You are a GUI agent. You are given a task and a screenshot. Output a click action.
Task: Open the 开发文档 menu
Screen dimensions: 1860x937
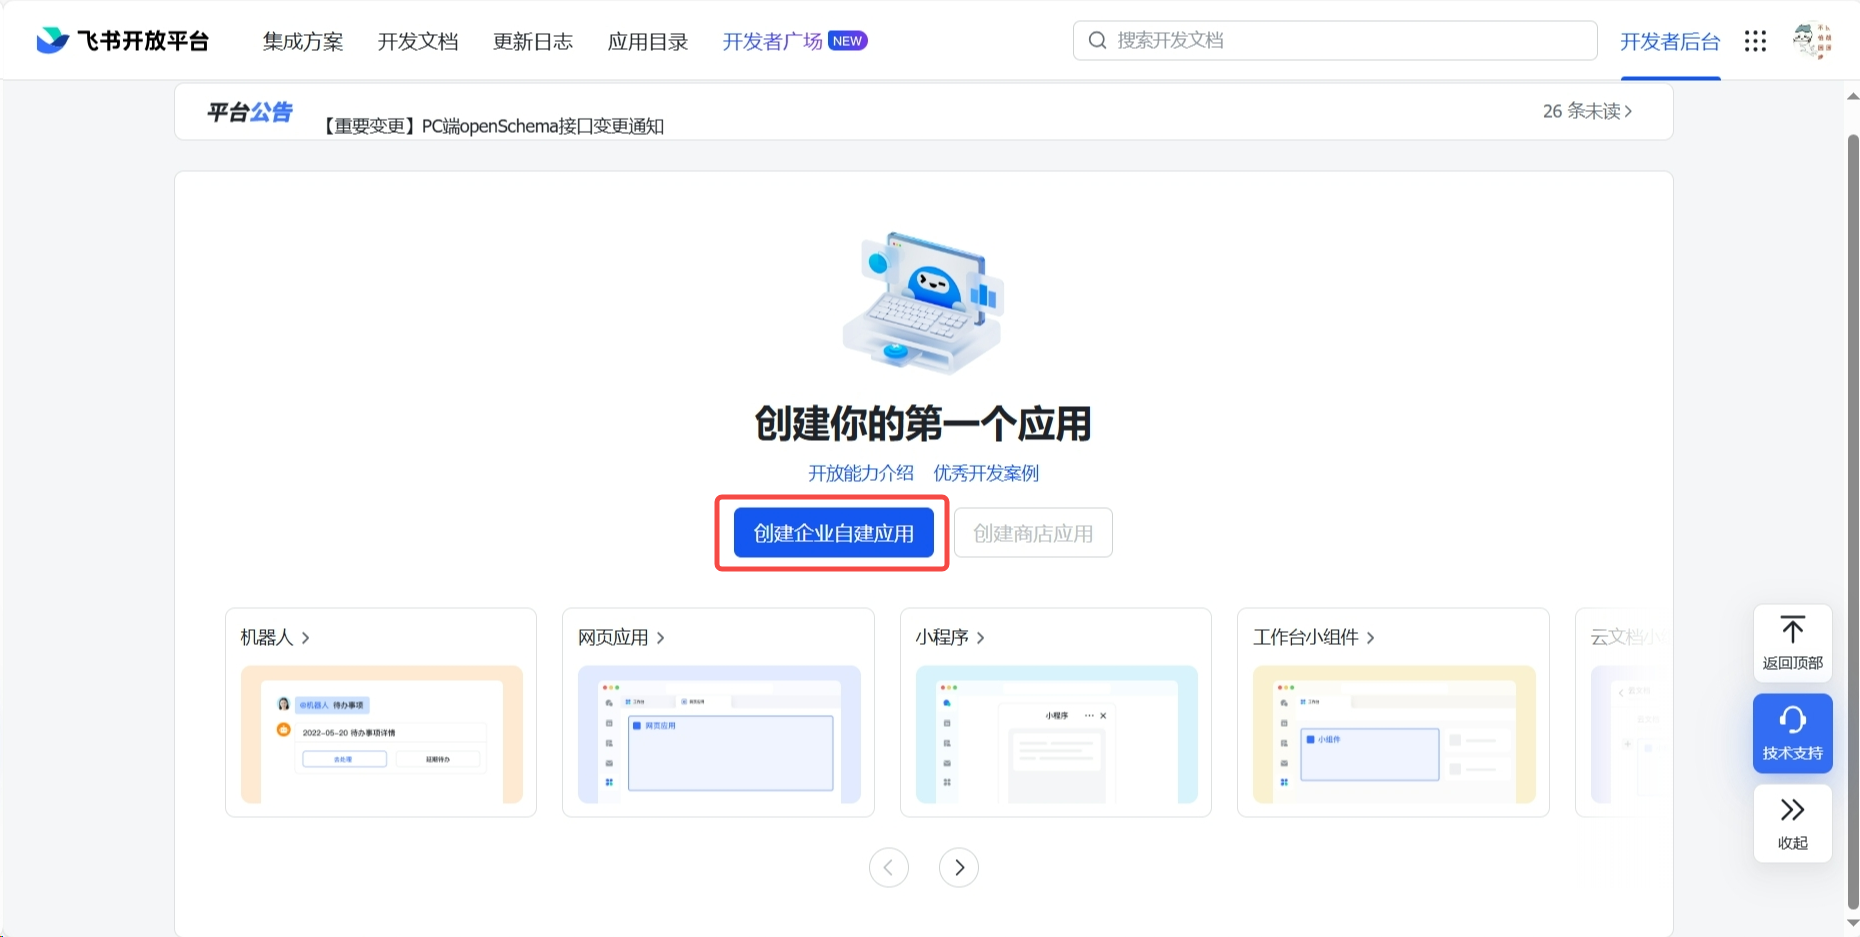pos(418,41)
